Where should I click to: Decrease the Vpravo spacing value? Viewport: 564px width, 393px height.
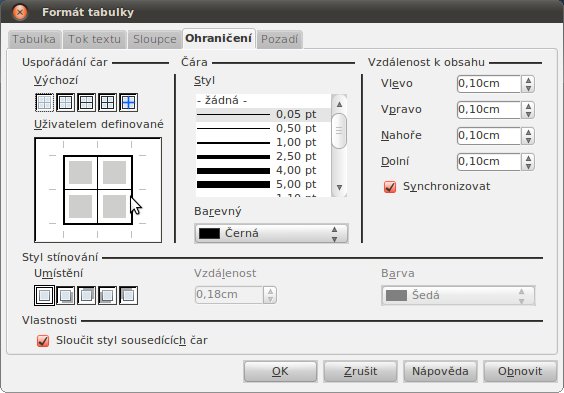[528, 114]
